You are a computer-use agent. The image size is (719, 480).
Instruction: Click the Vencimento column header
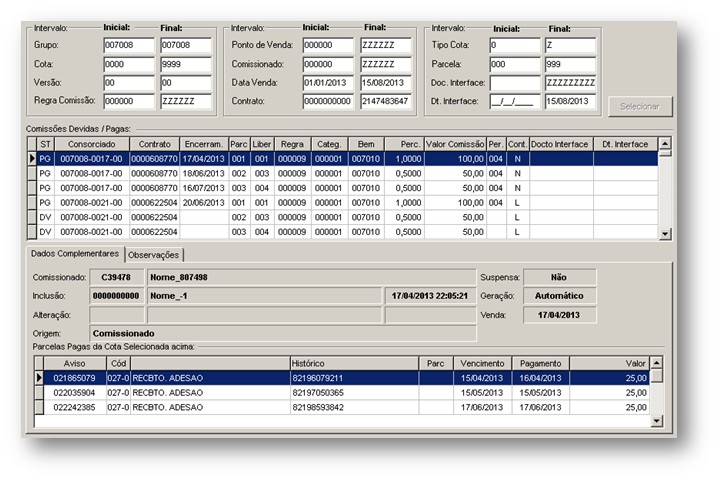coord(482,364)
